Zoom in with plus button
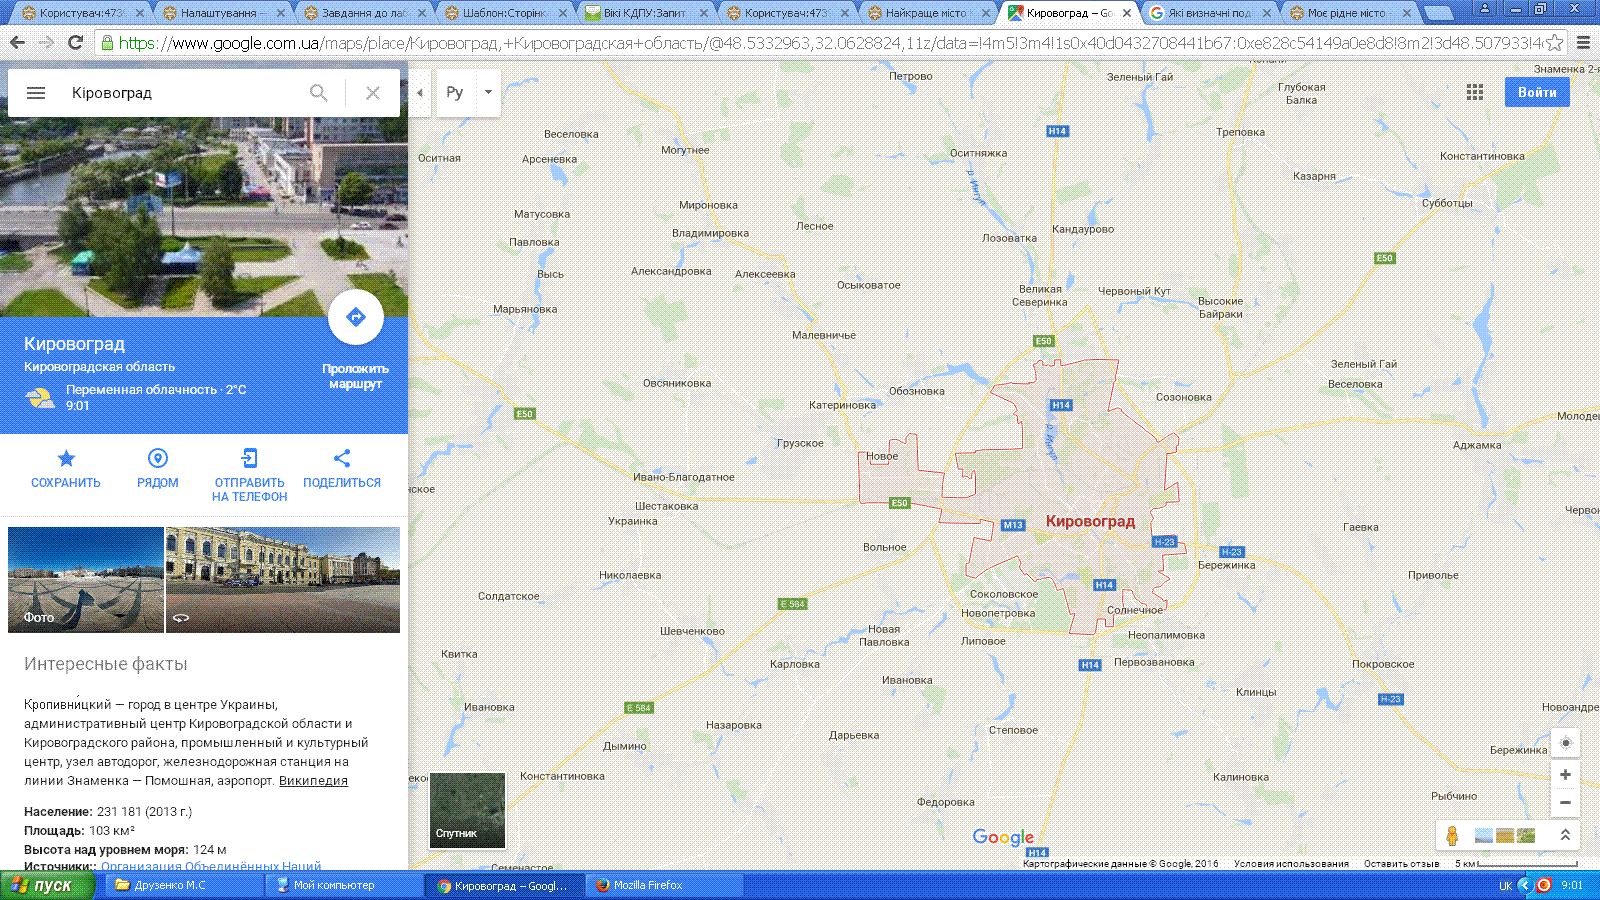Image resolution: width=1600 pixels, height=900 pixels. tap(1566, 775)
